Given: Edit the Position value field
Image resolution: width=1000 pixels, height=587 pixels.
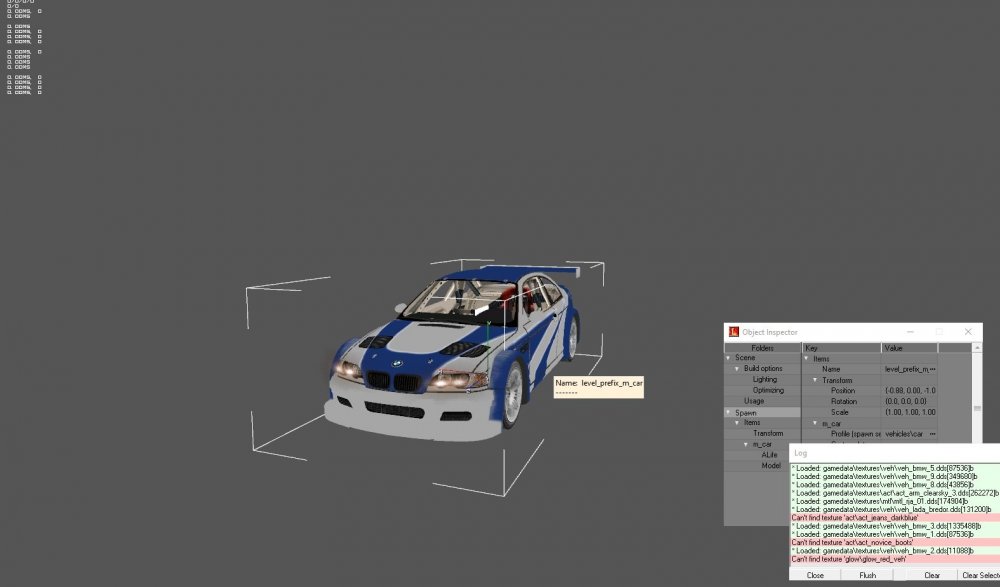Looking at the screenshot, I should coord(910,390).
